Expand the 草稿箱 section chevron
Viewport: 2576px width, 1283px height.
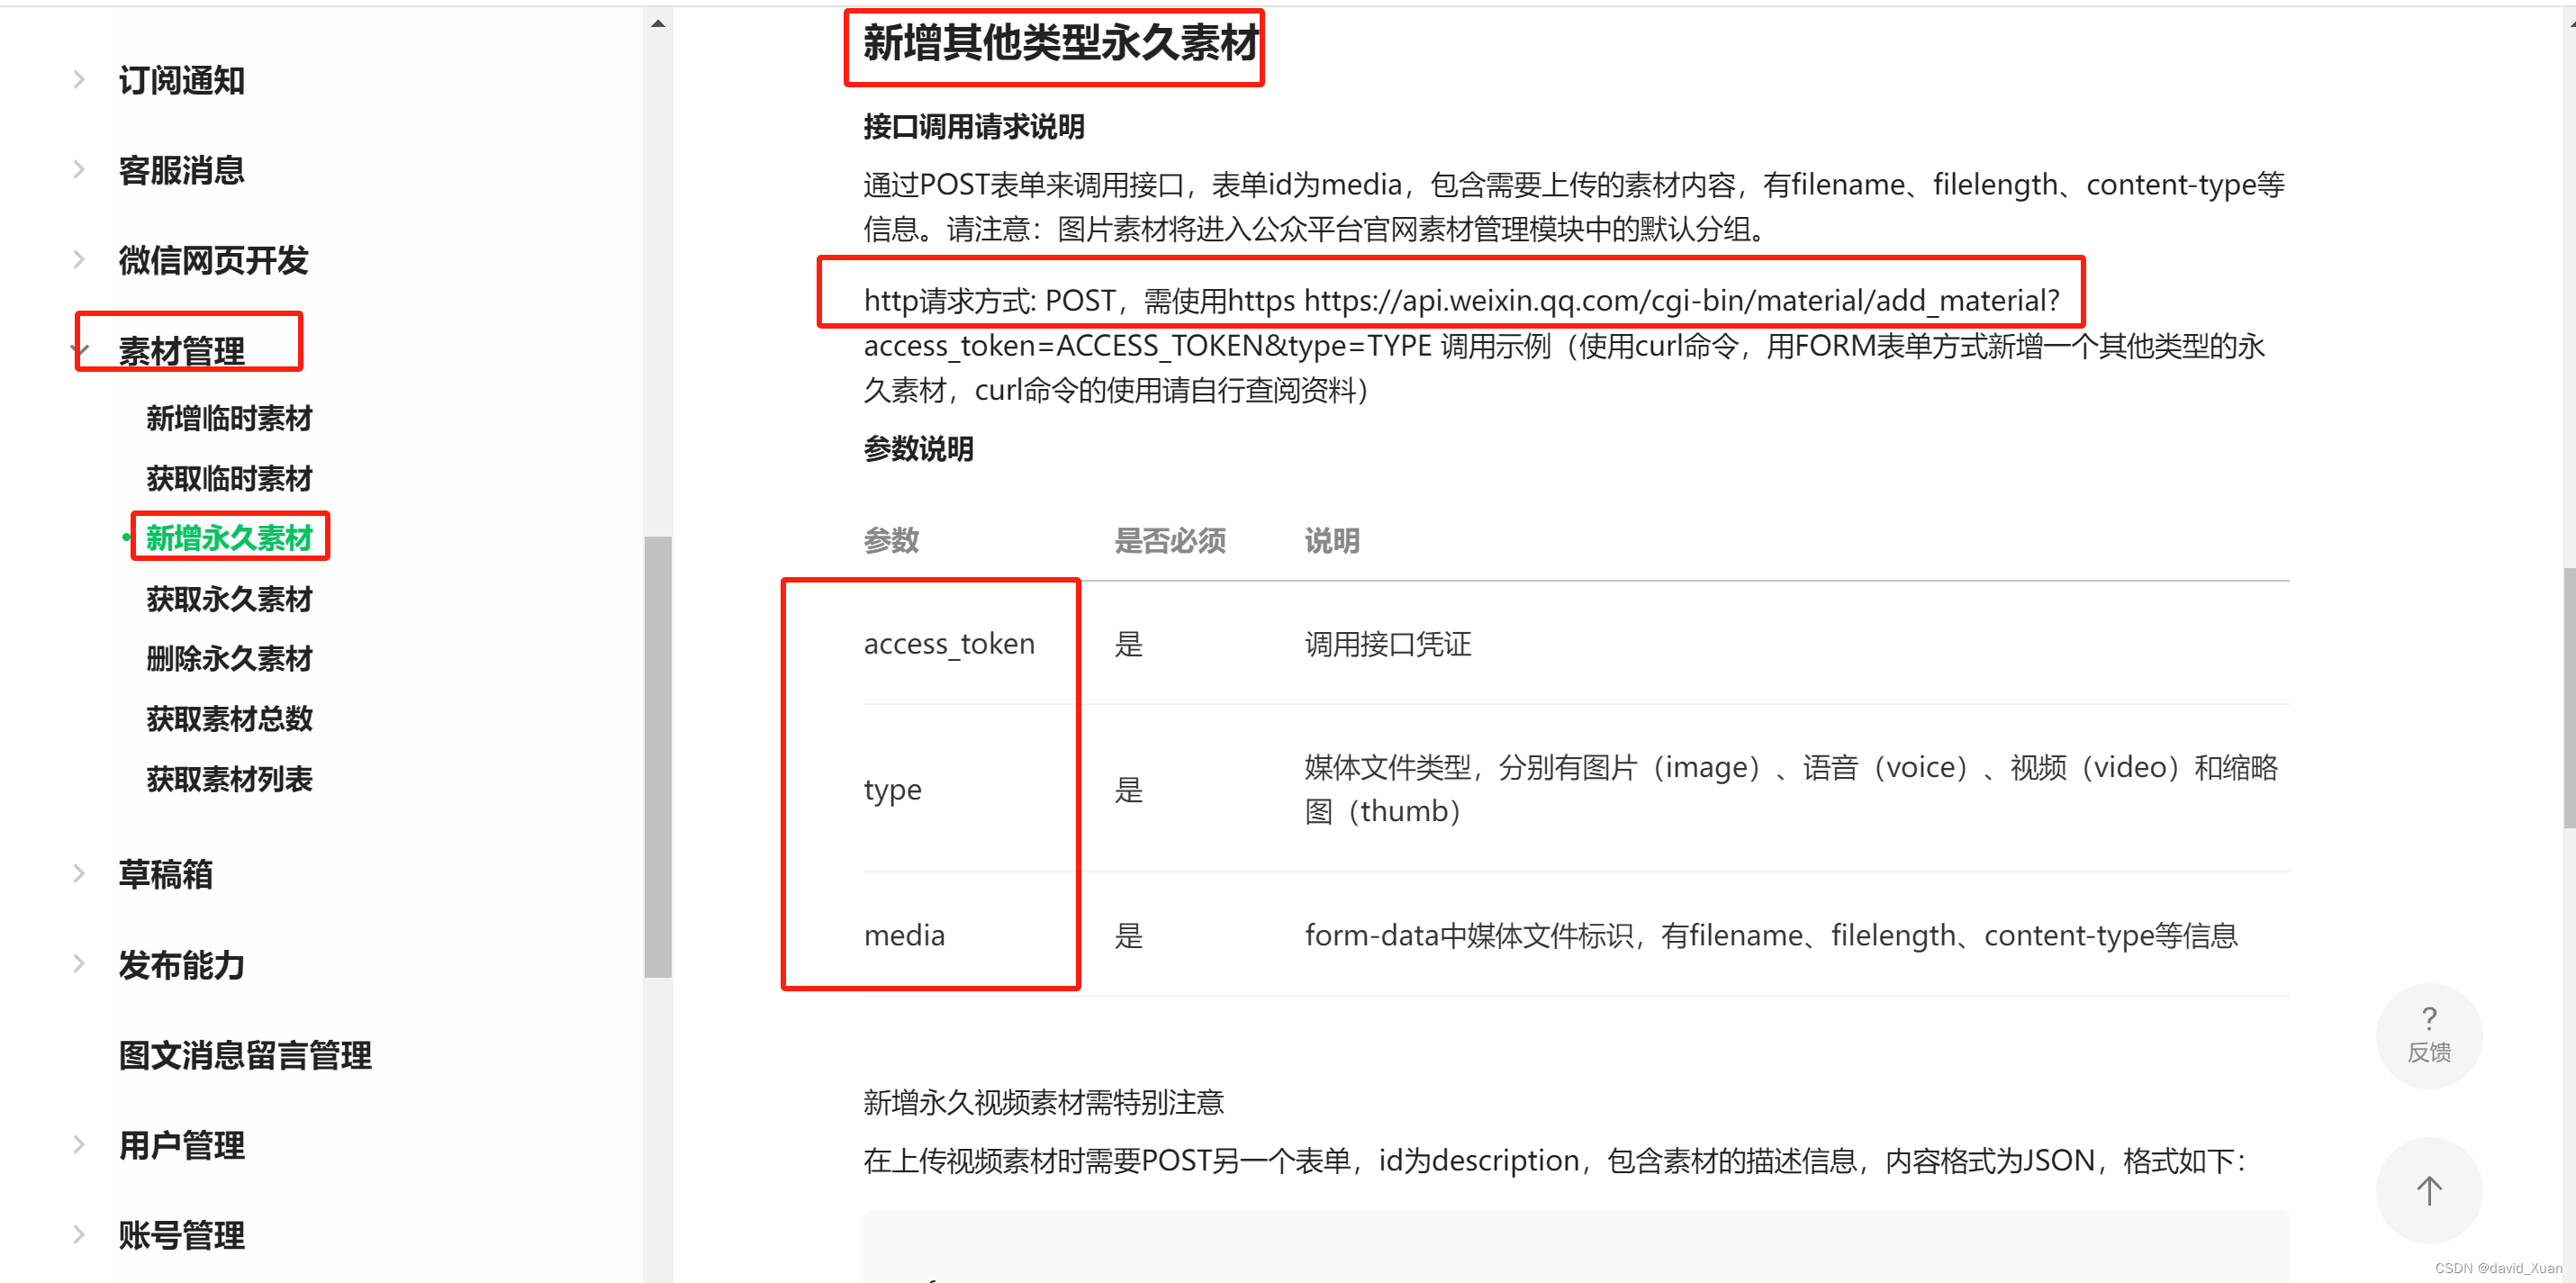coord(79,874)
